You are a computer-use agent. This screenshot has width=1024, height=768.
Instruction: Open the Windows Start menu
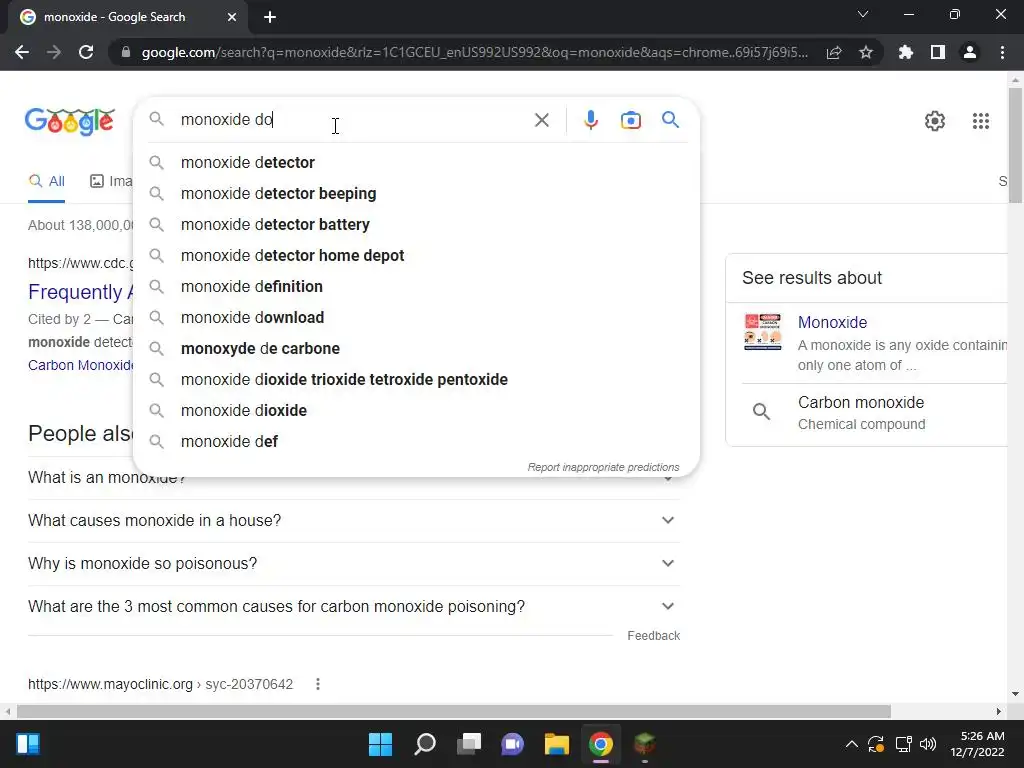coord(380,744)
